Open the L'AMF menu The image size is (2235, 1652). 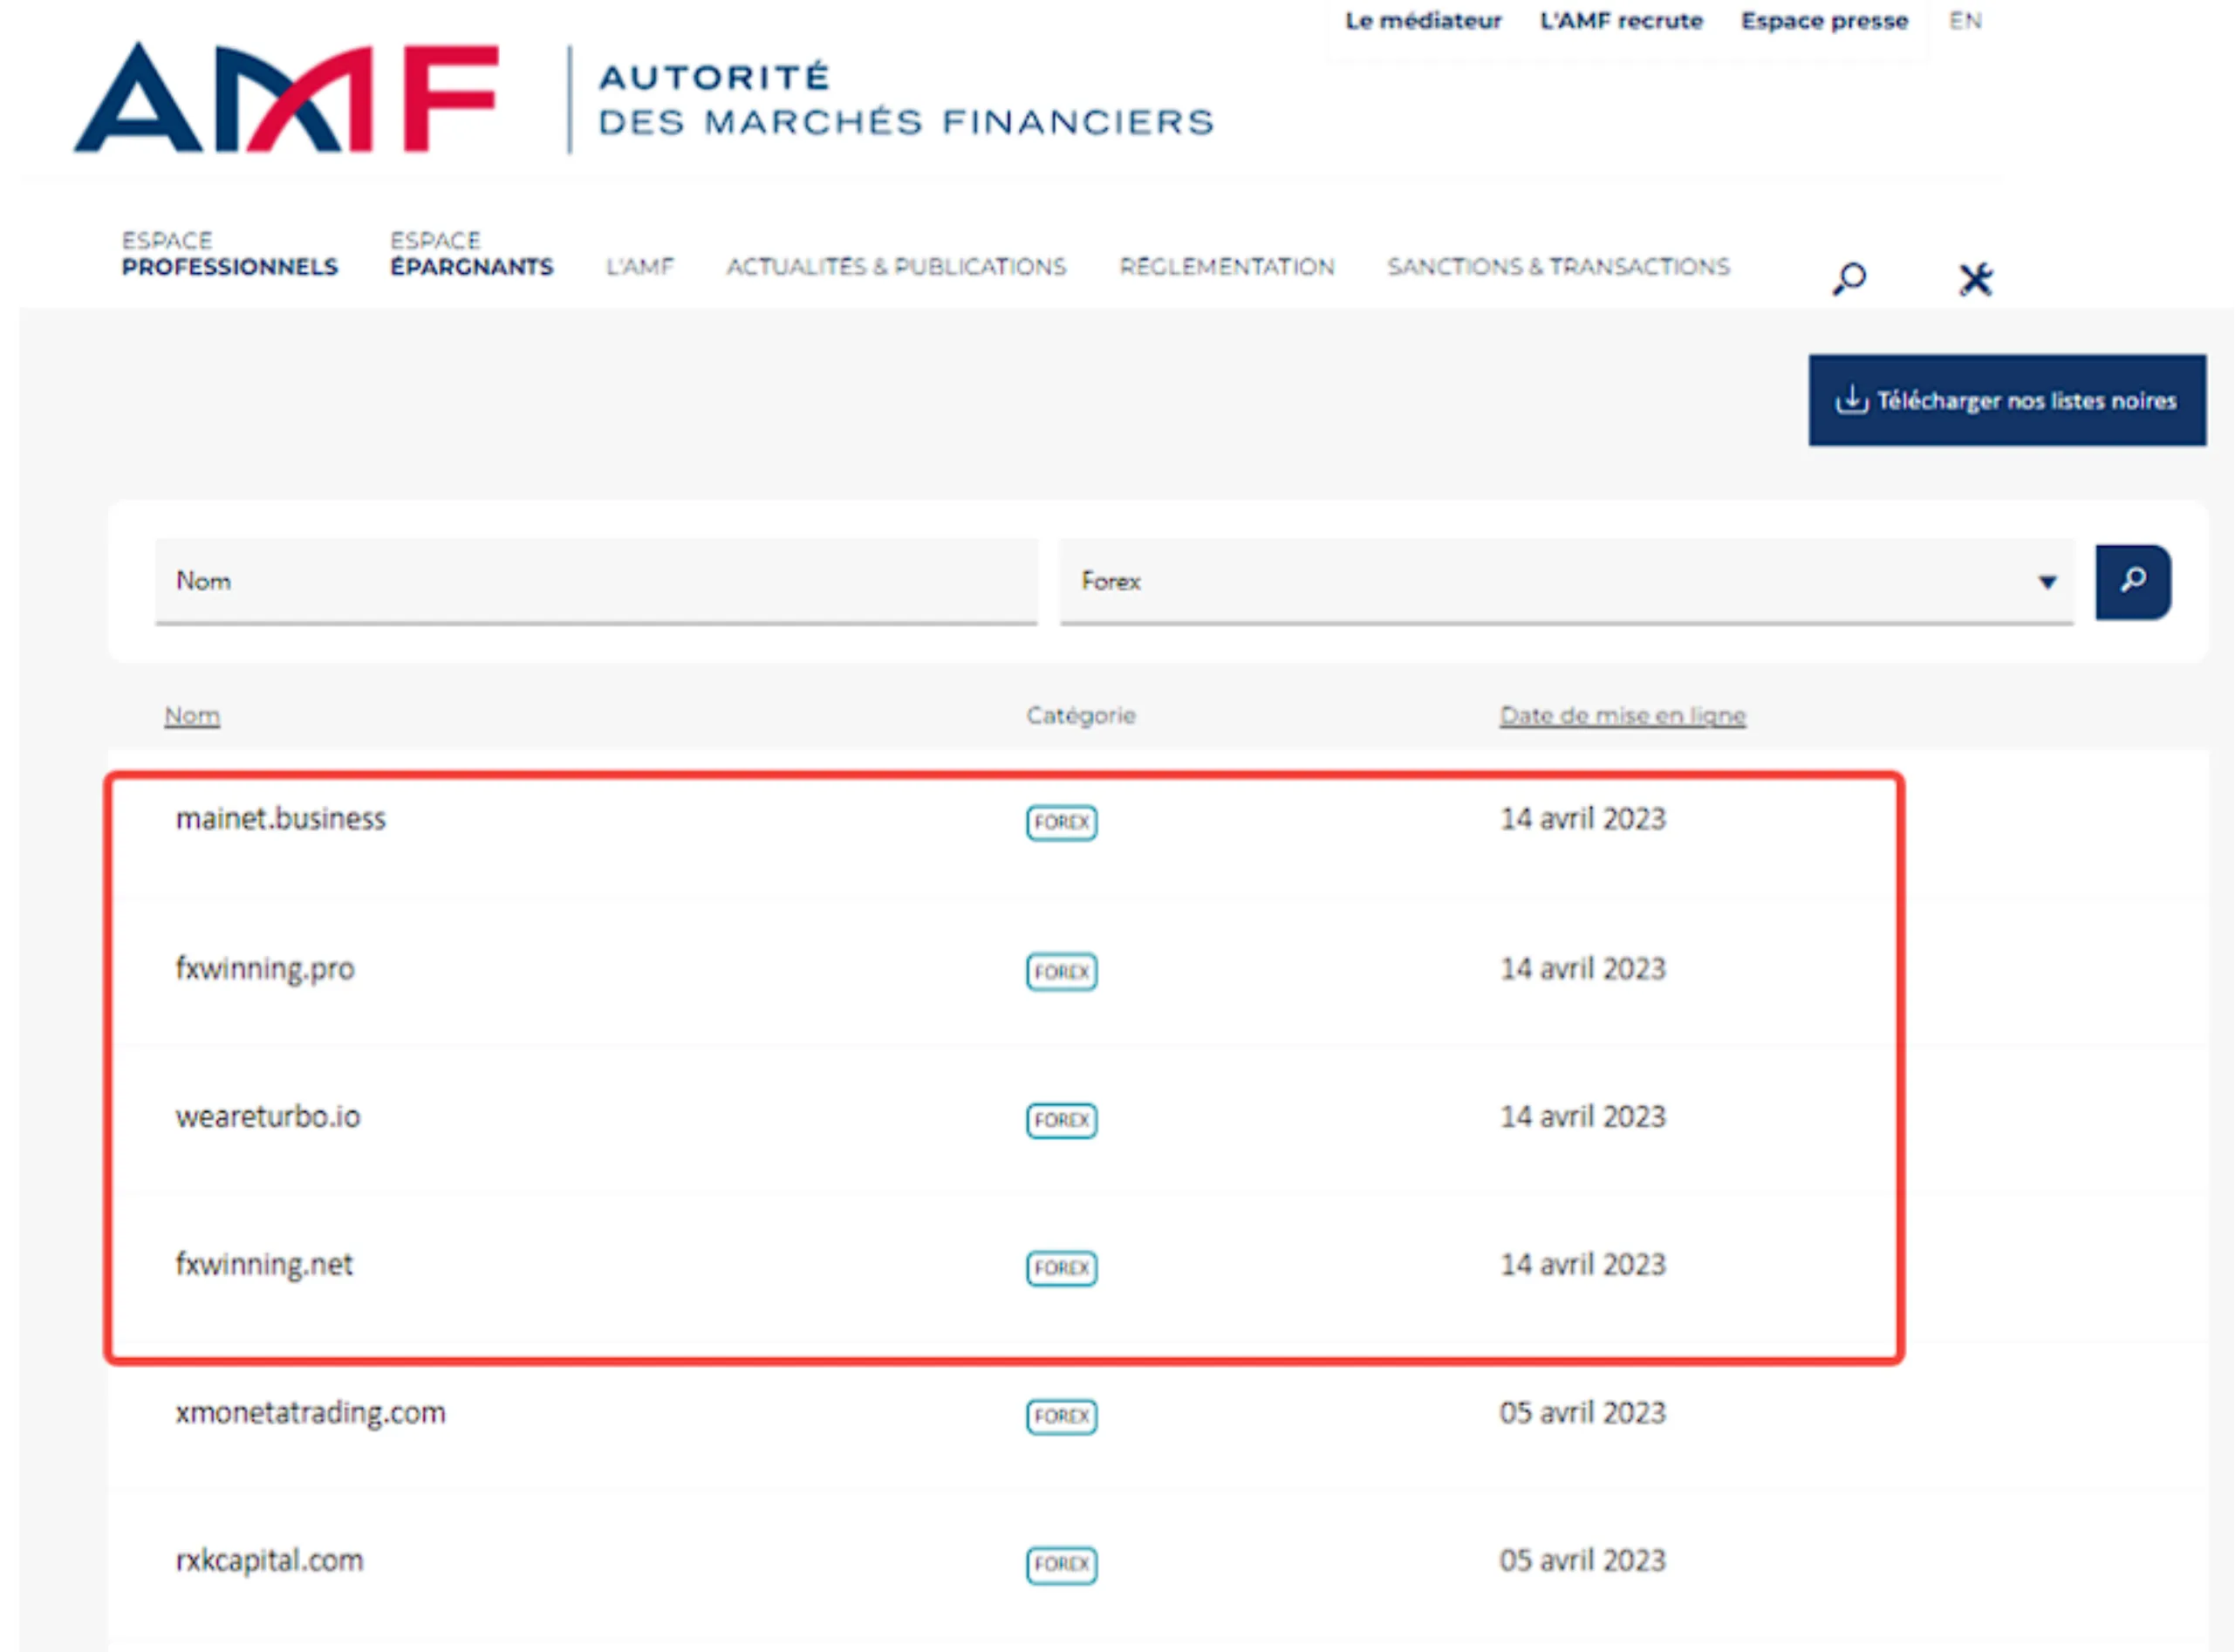pos(640,267)
